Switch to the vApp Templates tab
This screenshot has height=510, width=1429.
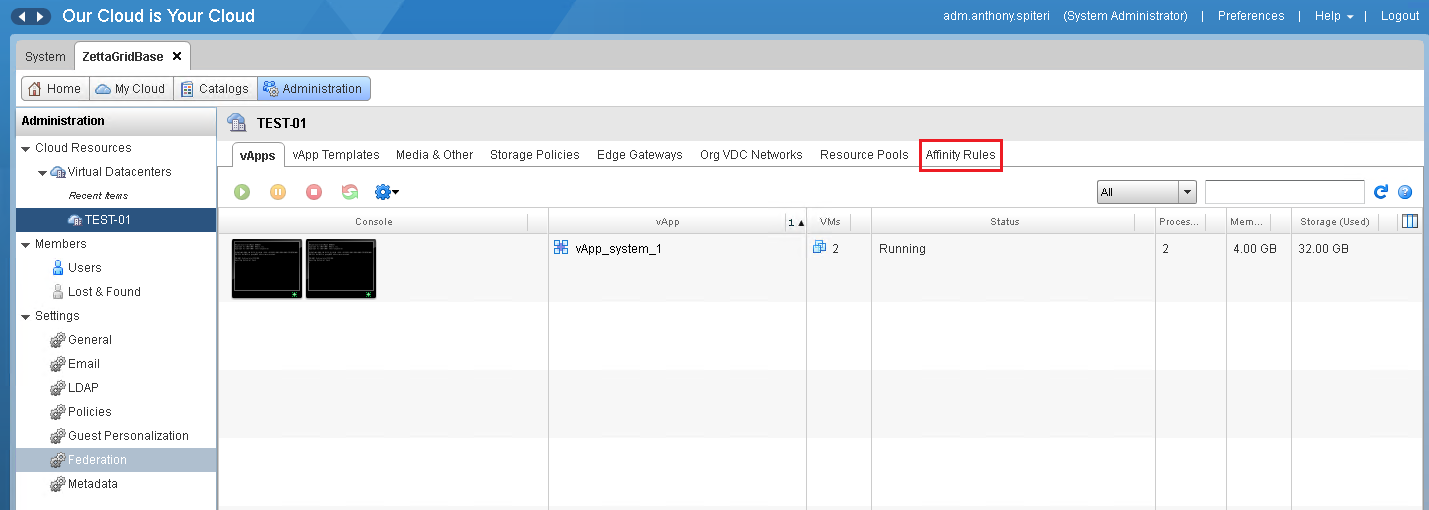click(336, 155)
